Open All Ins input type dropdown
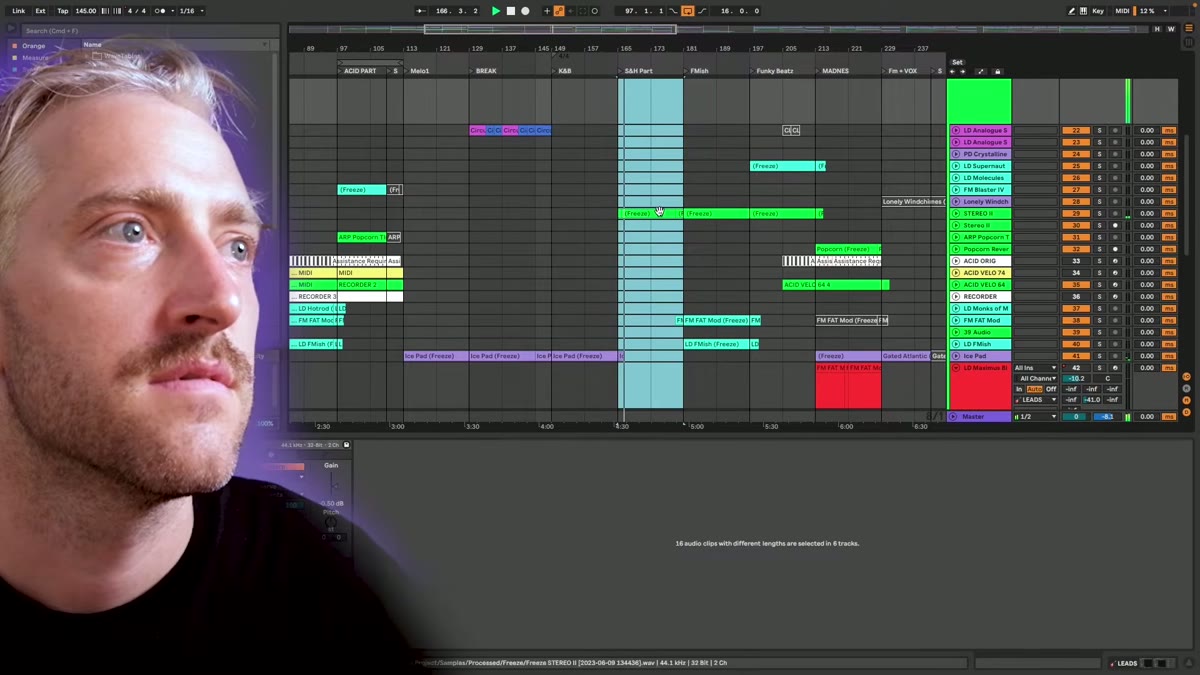Viewport: 1200px width, 675px height. click(1036, 368)
